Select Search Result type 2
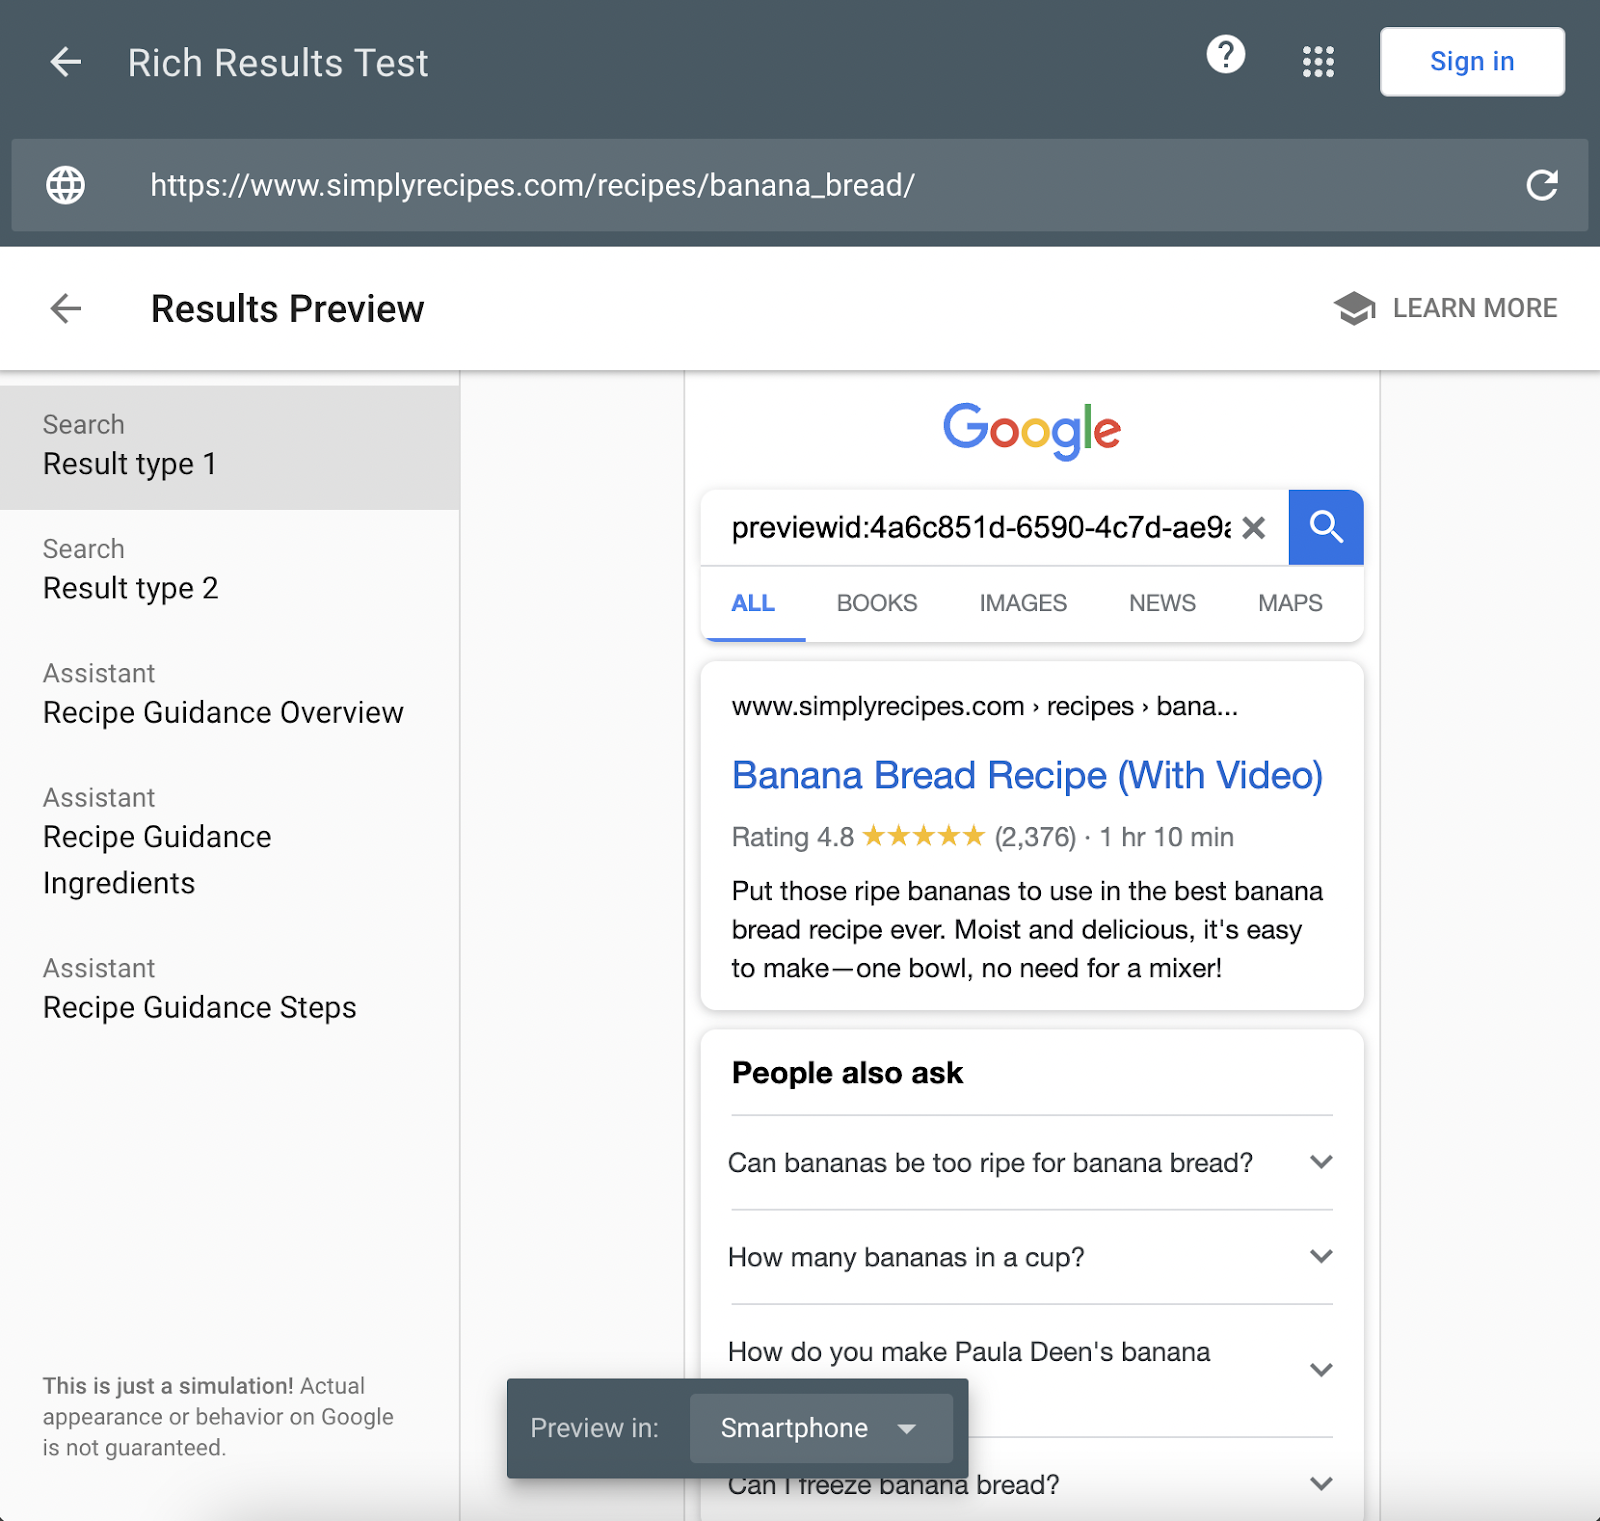Image resolution: width=1600 pixels, height=1521 pixels. click(x=230, y=571)
